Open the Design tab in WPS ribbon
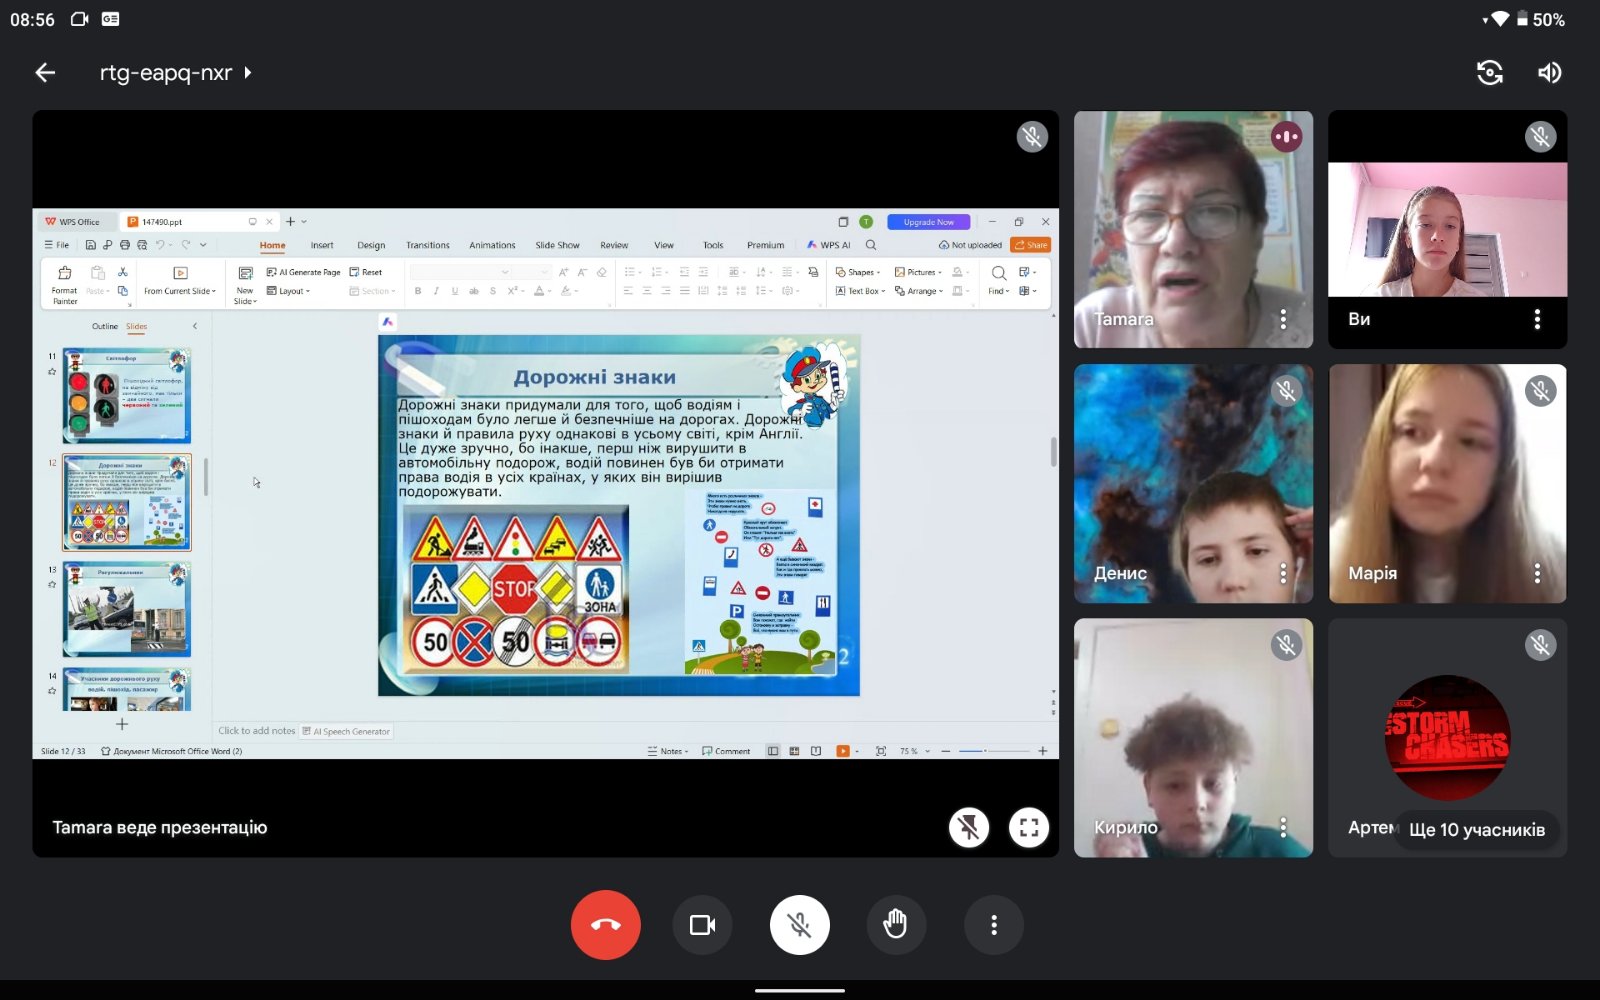Screen dimensions: 1600x1000 (x=371, y=245)
